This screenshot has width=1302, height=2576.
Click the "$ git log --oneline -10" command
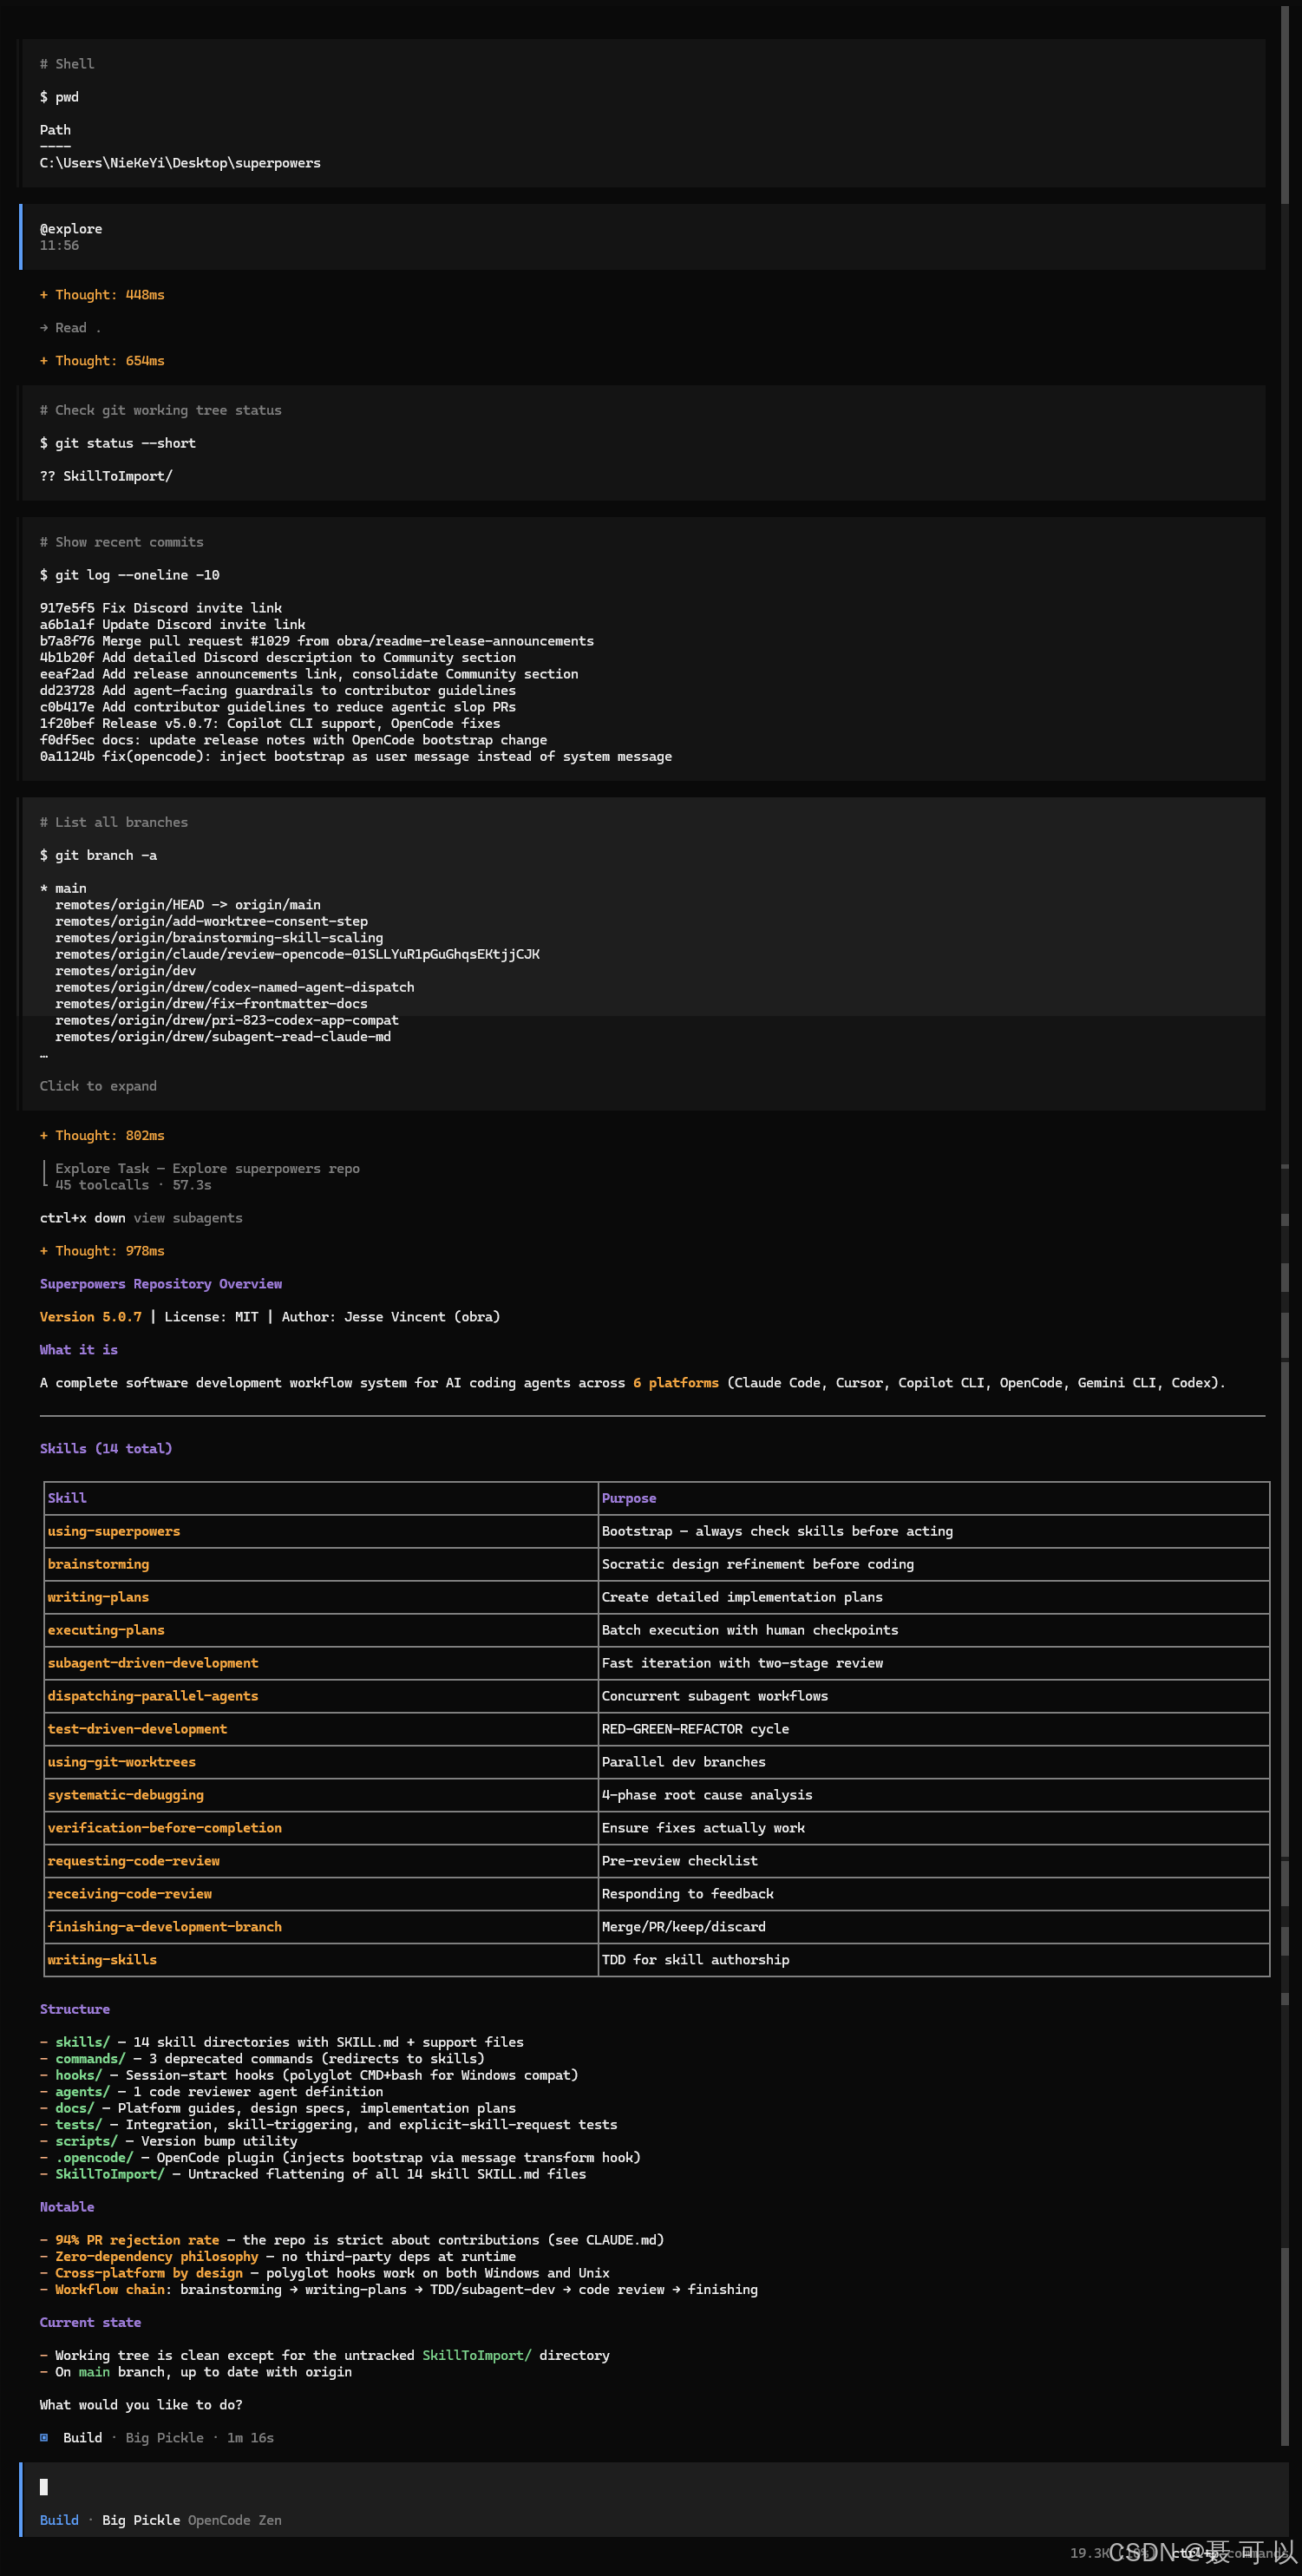point(129,575)
